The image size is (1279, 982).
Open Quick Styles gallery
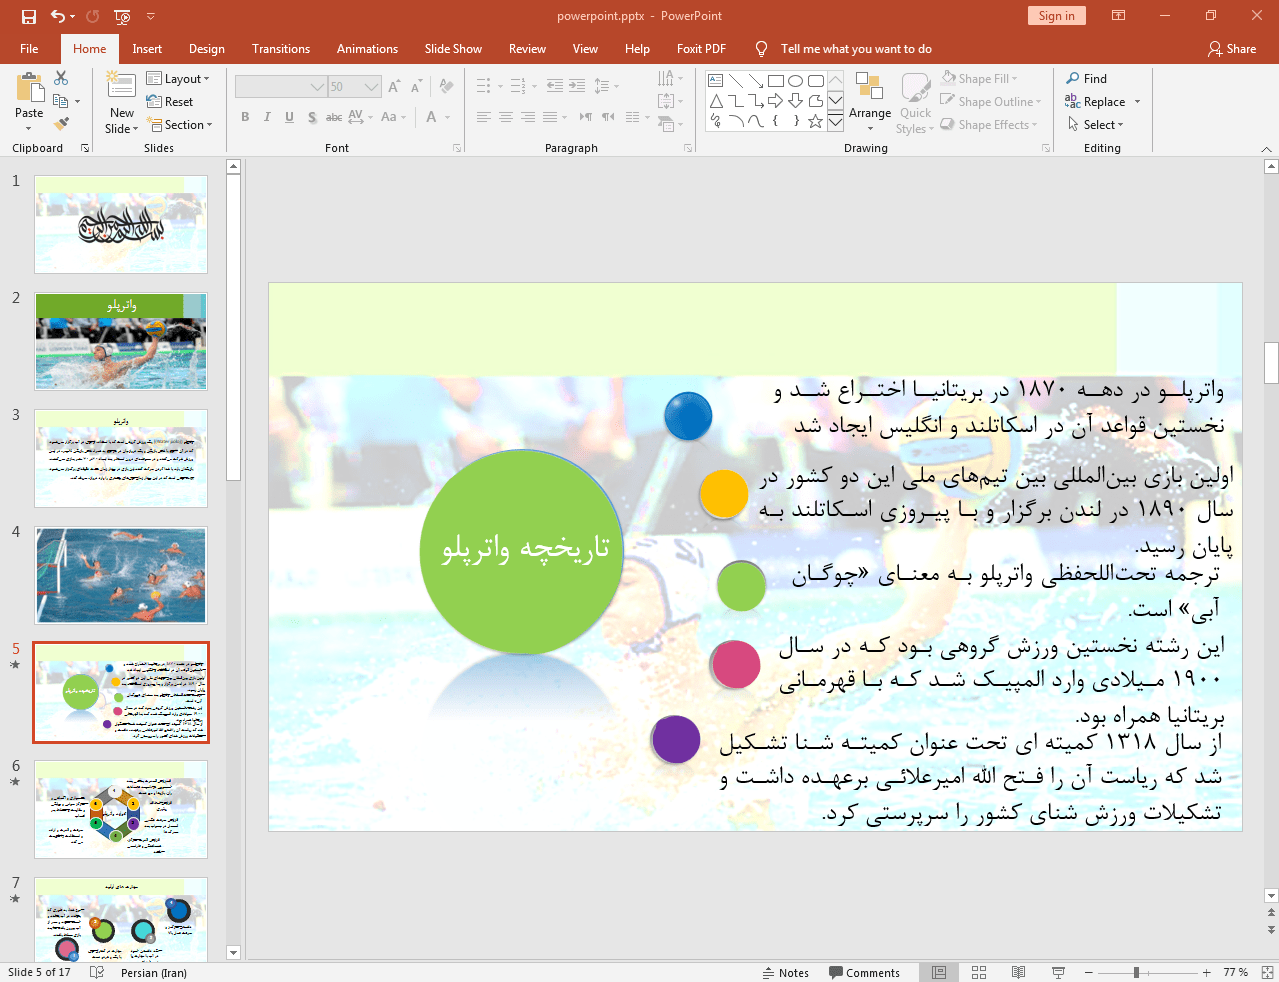[915, 103]
